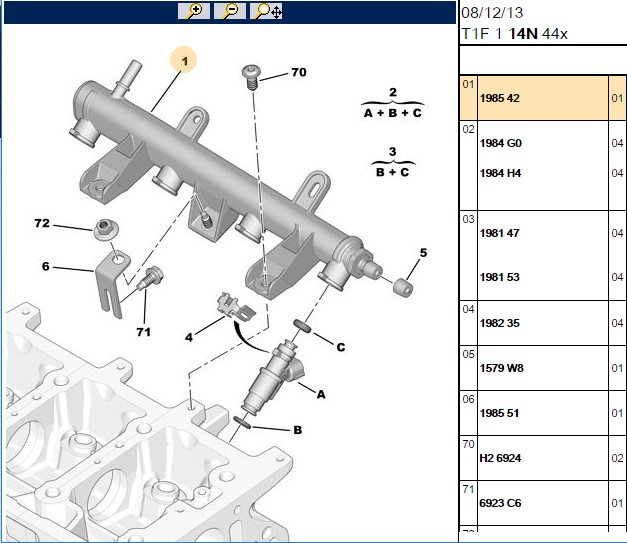Select part number H2 6924
Viewport: 627px width, 543px height.
tap(500, 458)
